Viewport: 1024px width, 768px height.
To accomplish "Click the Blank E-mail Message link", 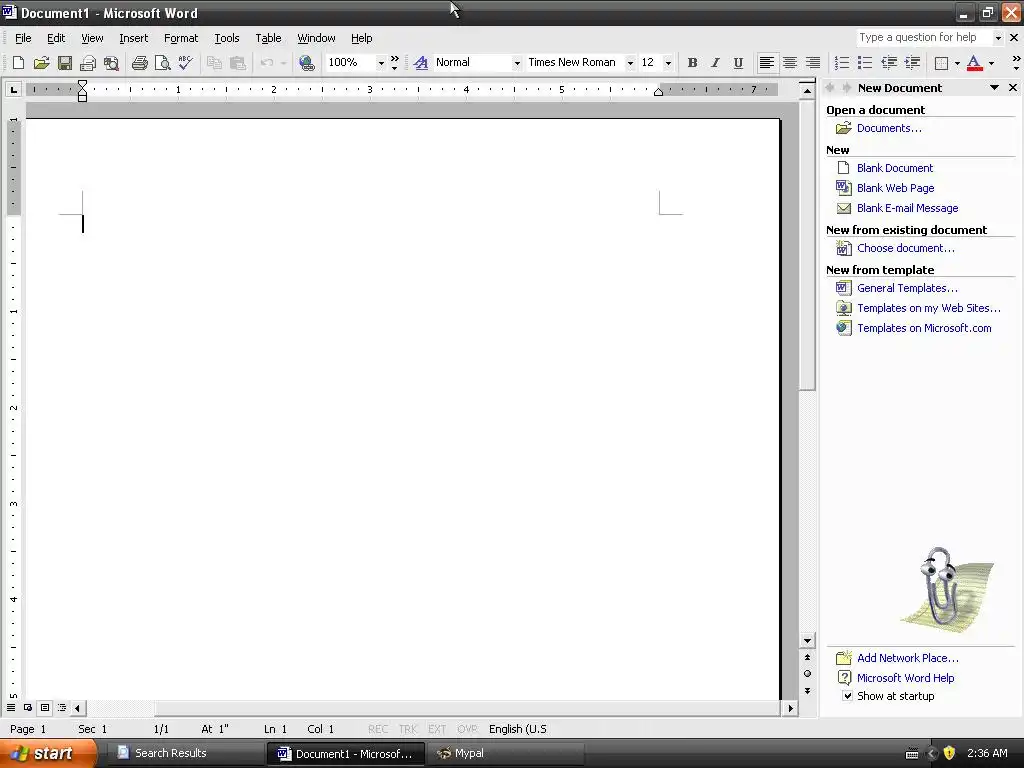I will tap(908, 208).
